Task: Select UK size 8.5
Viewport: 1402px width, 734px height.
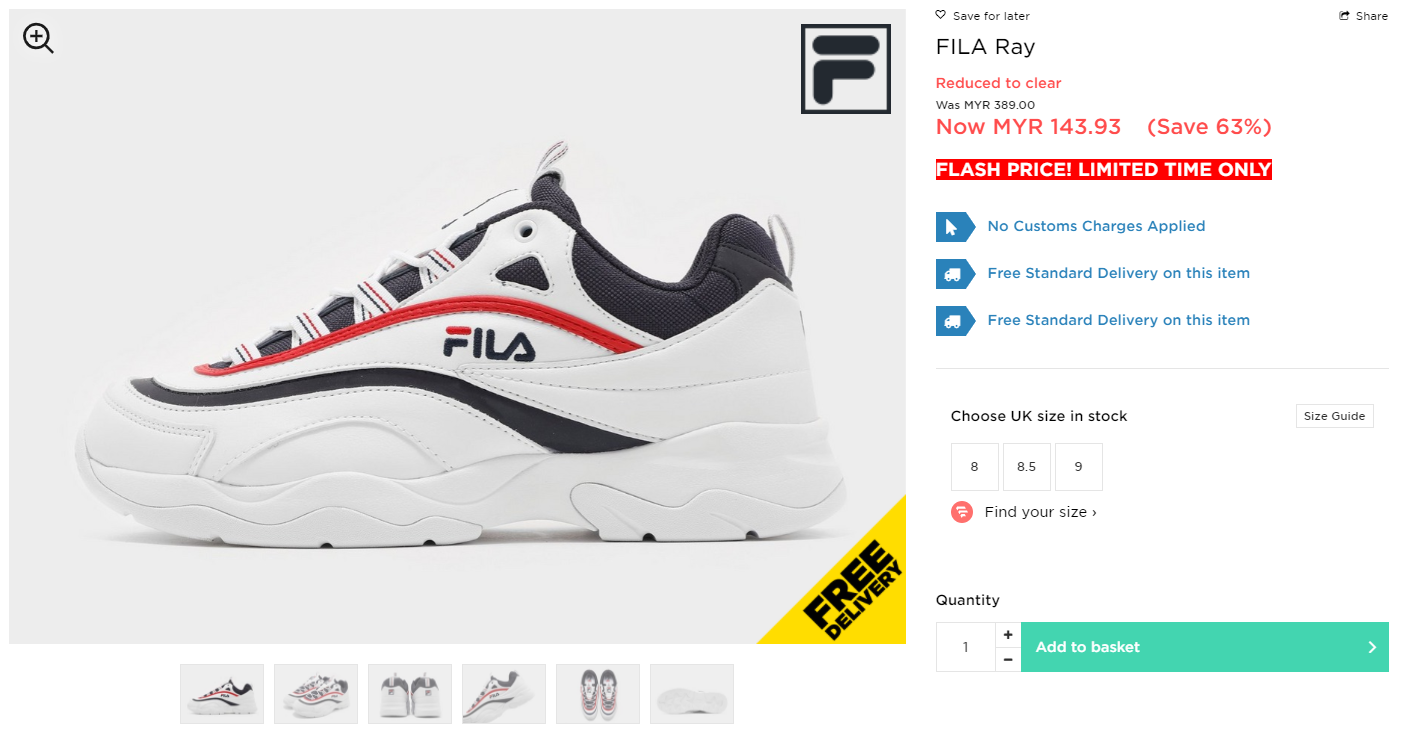Action: click(x=1027, y=467)
